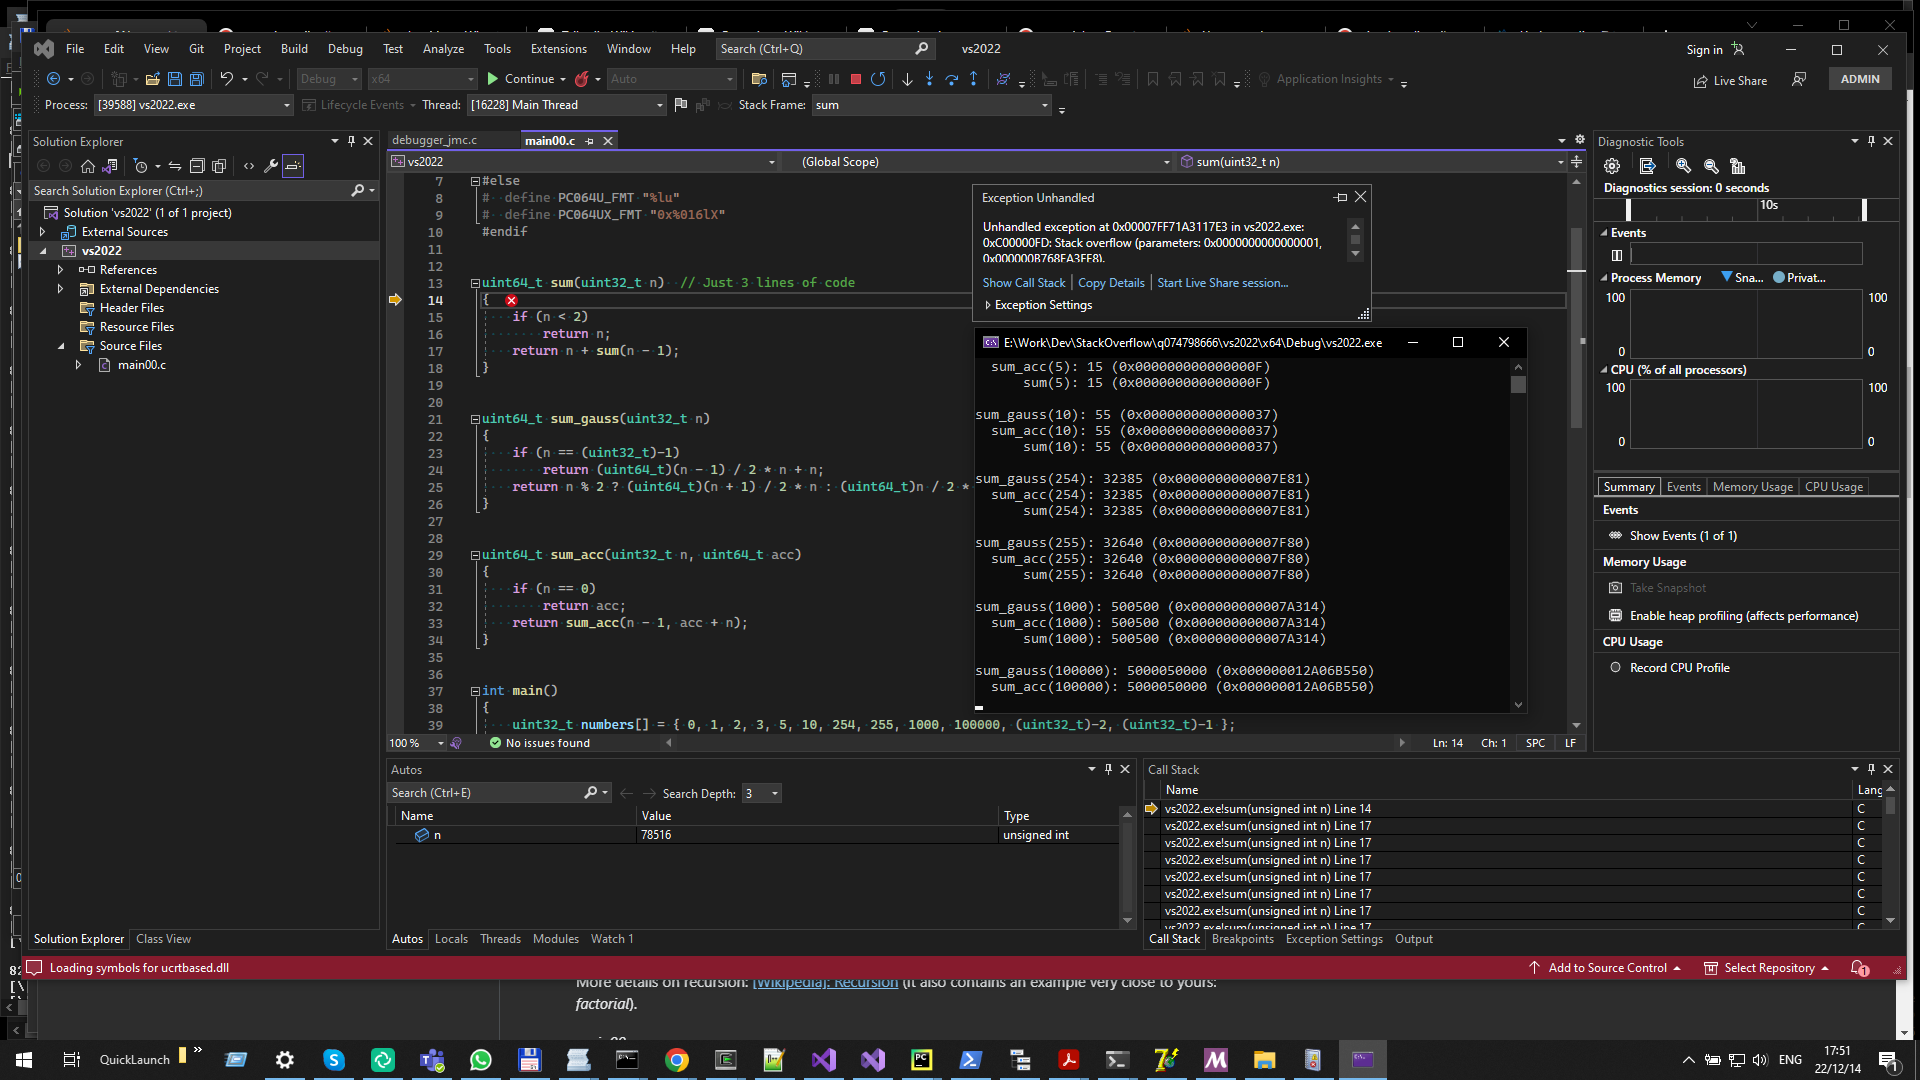This screenshot has height=1080, width=1920.
Task: Click Show Events (1 of 1)
Action: (1682, 536)
